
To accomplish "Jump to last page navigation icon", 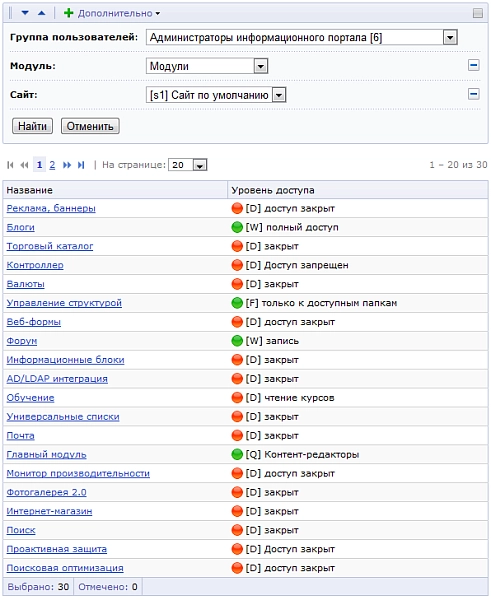I will pyautogui.click(x=81, y=165).
